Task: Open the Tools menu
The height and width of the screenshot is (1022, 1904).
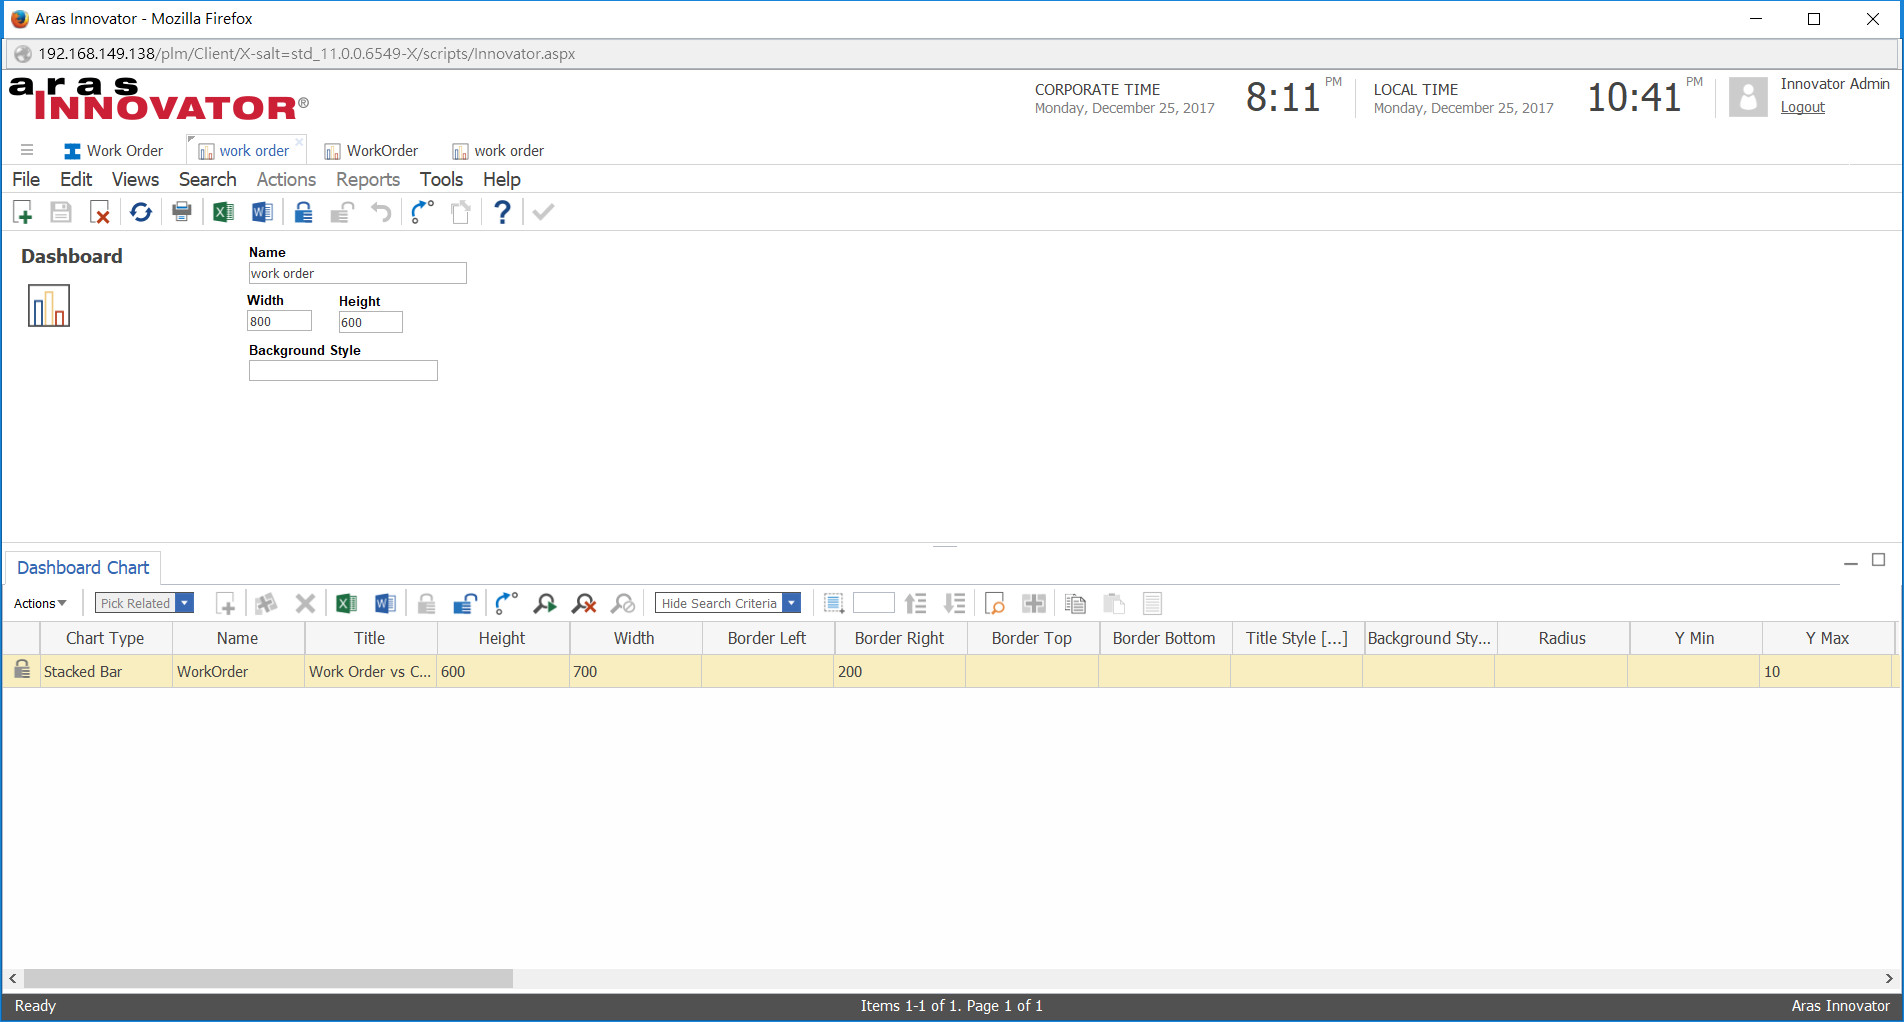Action: tap(441, 179)
